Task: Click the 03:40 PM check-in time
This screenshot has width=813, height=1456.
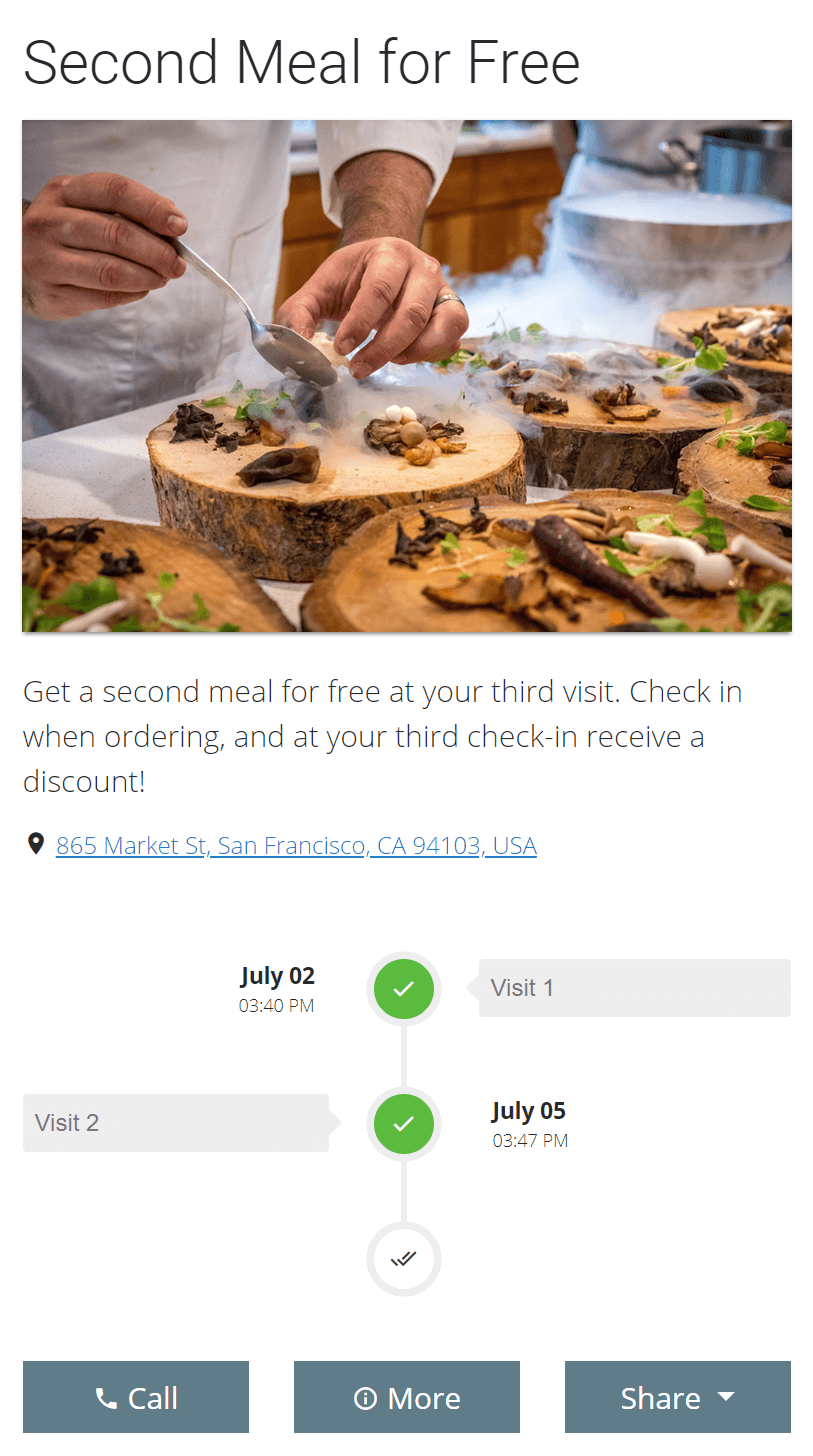Action: 276,1006
